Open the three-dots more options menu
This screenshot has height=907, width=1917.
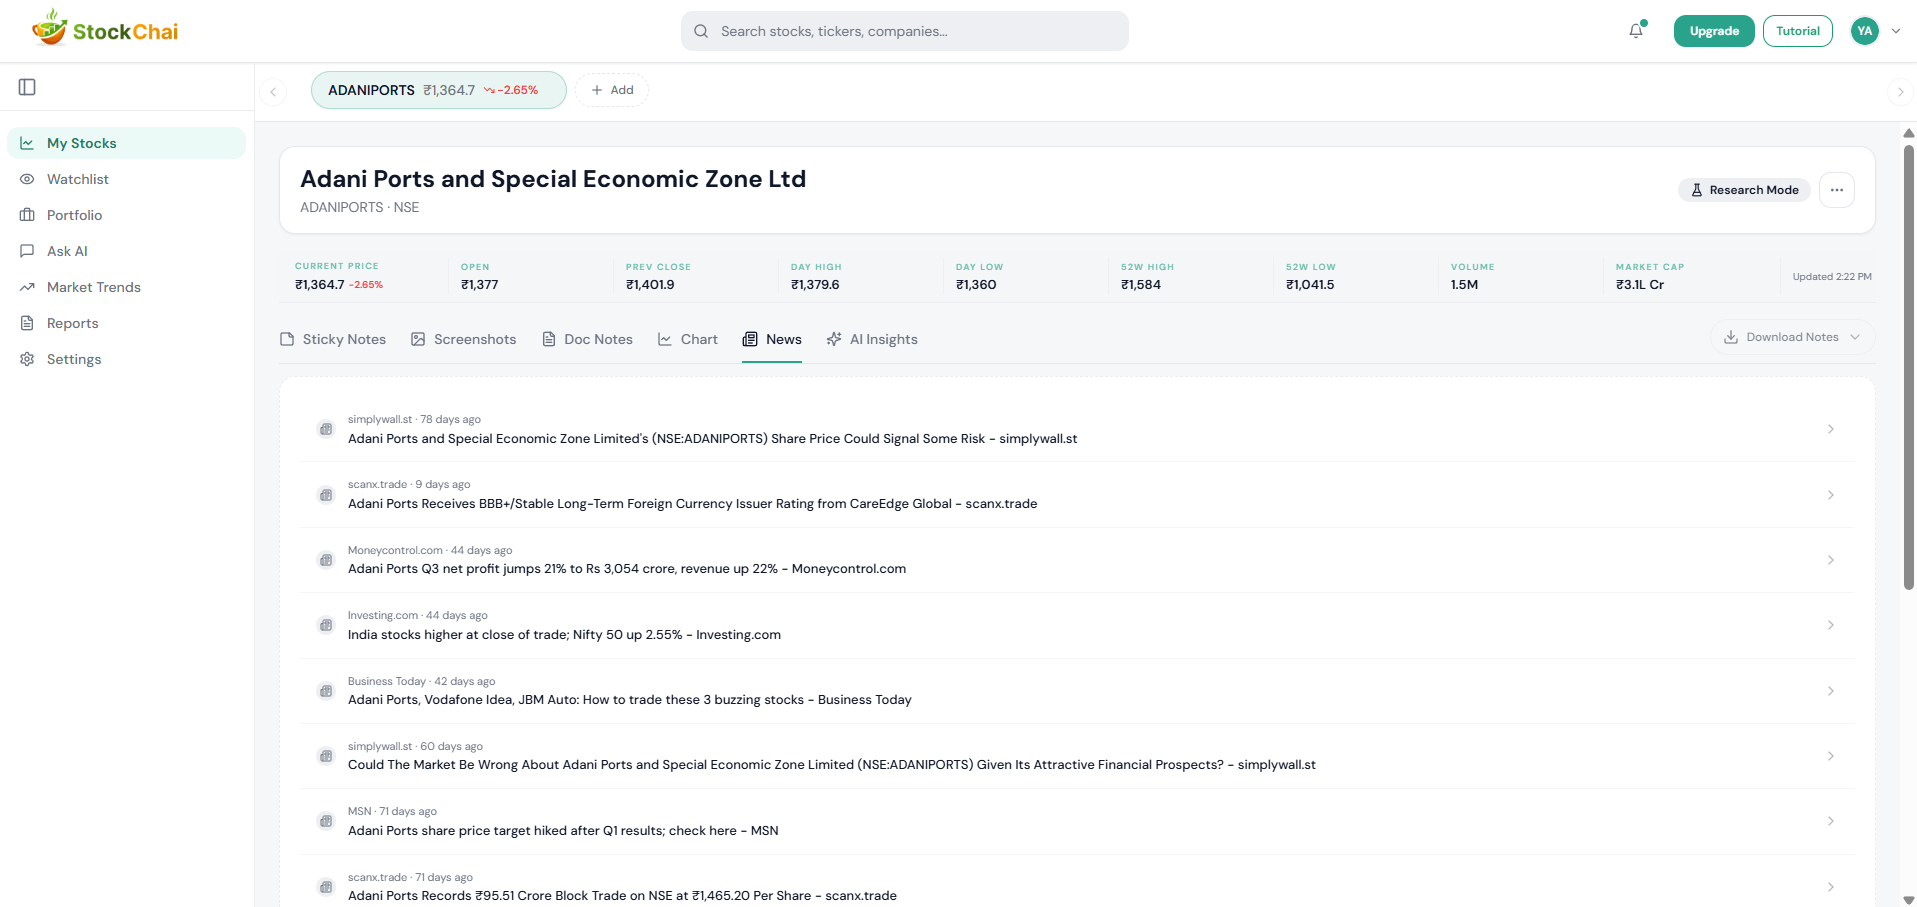click(x=1837, y=190)
